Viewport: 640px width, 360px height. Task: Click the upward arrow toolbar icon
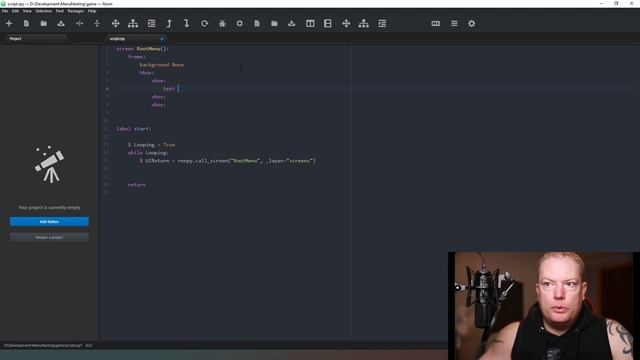tap(169, 24)
